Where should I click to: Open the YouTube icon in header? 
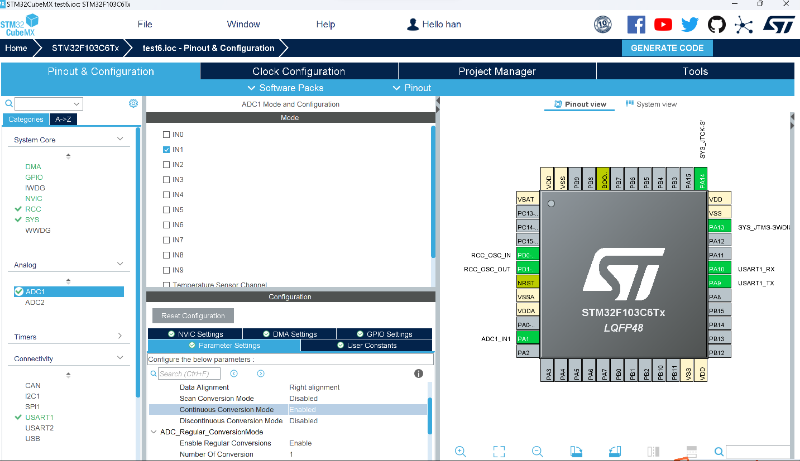(x=663, y=24)
